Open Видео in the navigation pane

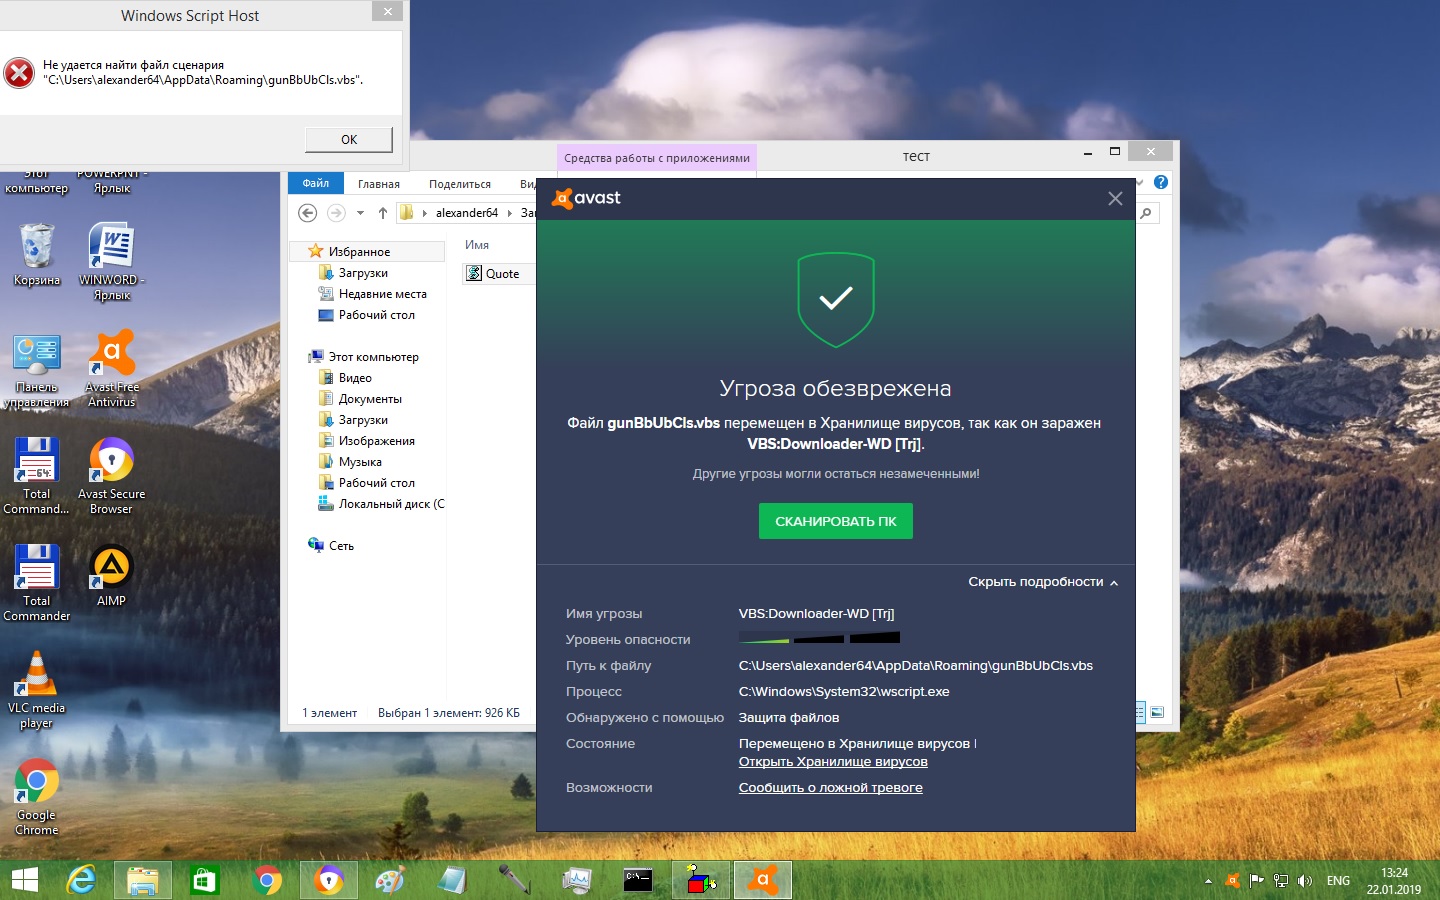click(355, 378)
